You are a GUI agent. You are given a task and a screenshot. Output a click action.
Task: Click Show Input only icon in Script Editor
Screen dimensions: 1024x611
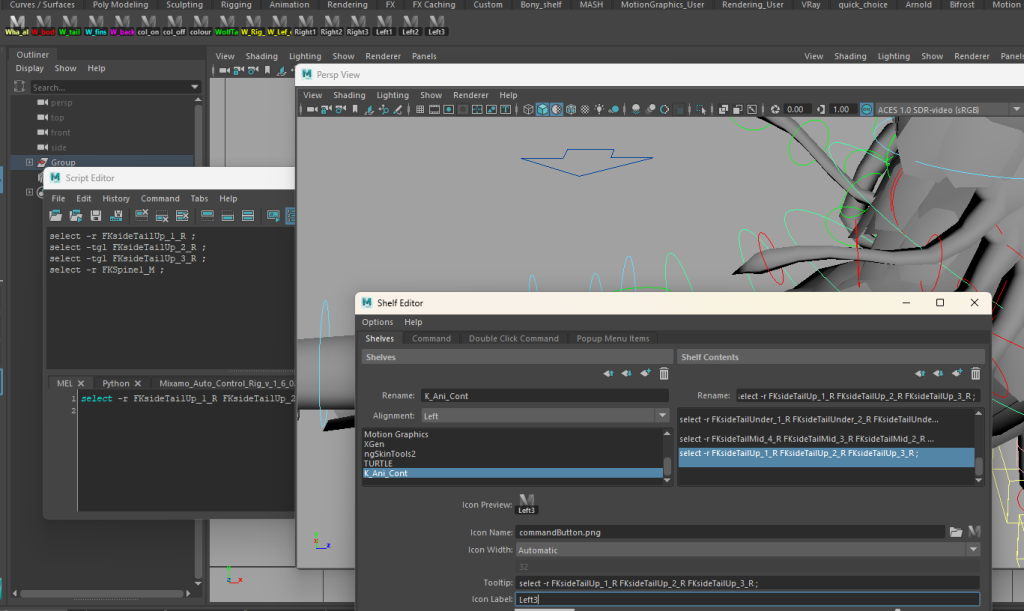(x=227, y=215)
